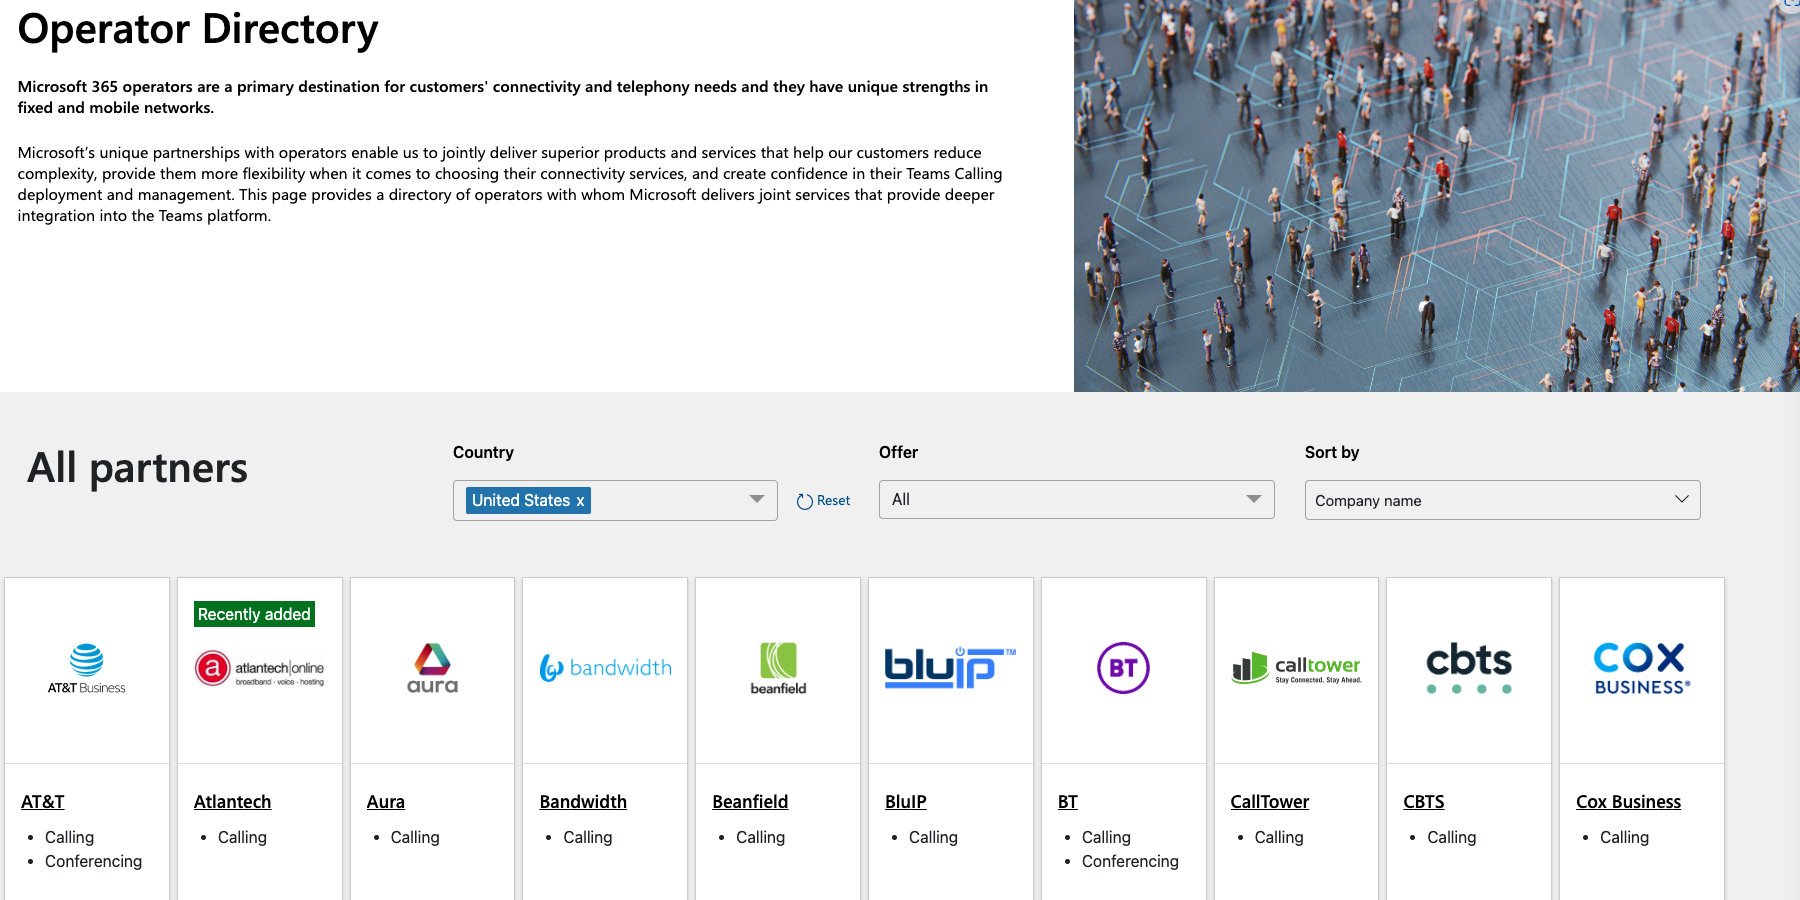This screenshot has height=900, width=1800.
Task: Click the AT&T Business logo
Action: pos(86,668)
